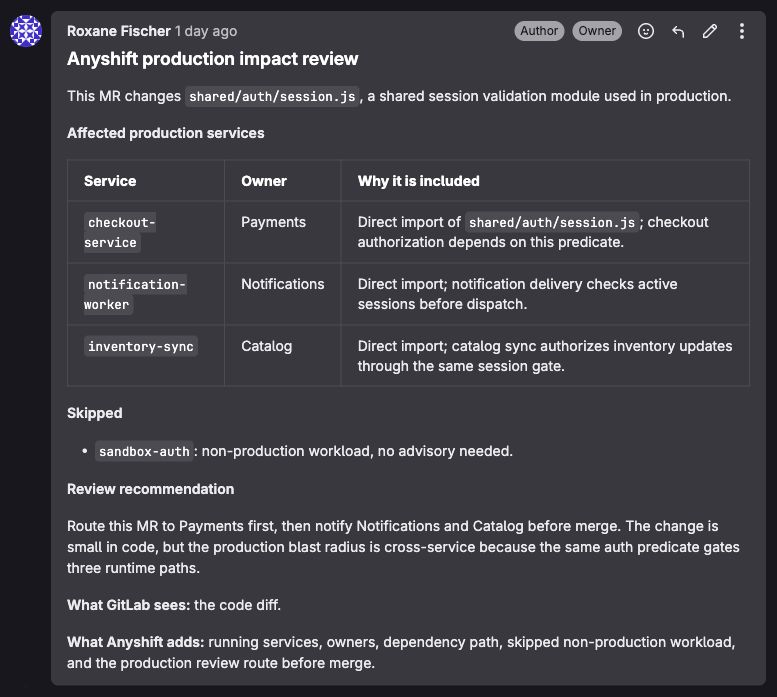Click the Author badge
This screenshot has height=697, width=777.
[x=539, y=31]
